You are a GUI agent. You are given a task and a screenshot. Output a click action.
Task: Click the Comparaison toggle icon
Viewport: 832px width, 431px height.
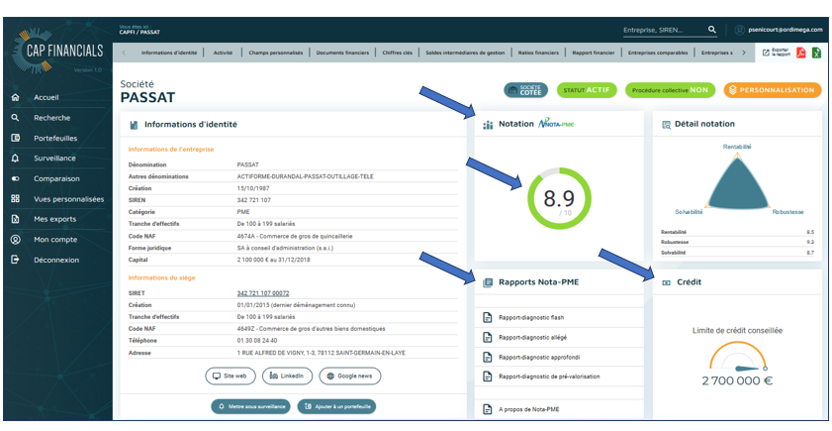coord(15,179)
